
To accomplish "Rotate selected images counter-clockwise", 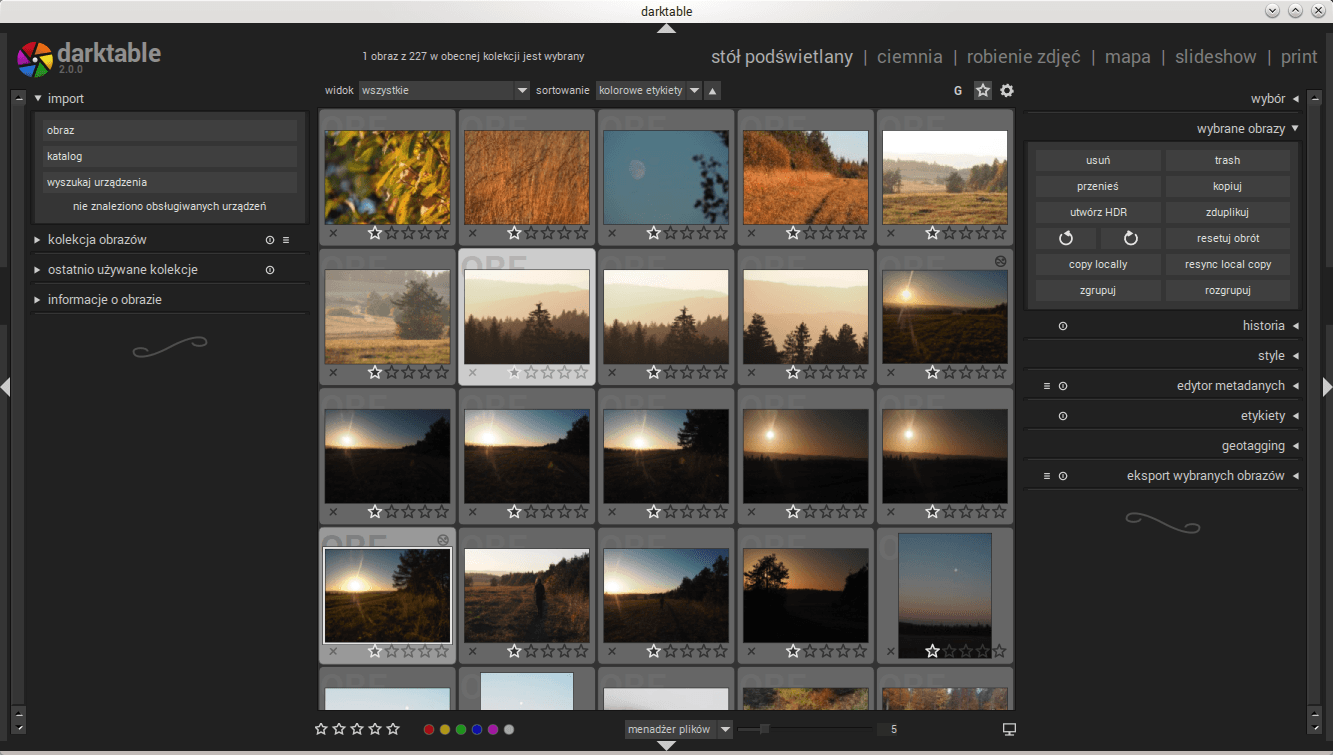I will click(x=1066, y=239).
